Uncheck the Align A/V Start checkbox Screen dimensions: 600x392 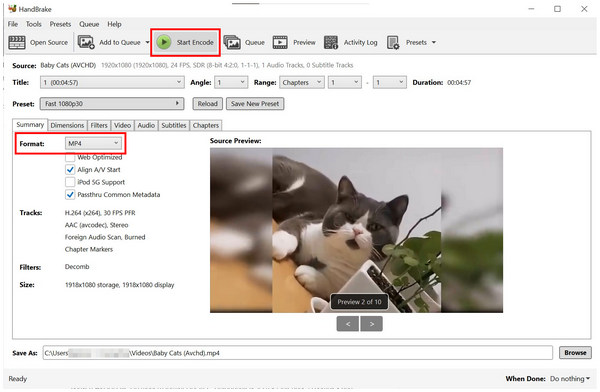(70, 170)
